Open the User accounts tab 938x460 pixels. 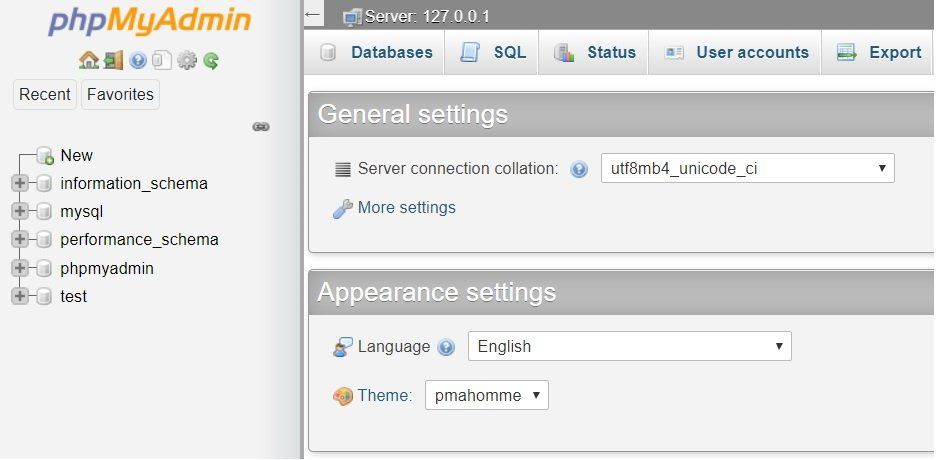(x=736, y=53)
